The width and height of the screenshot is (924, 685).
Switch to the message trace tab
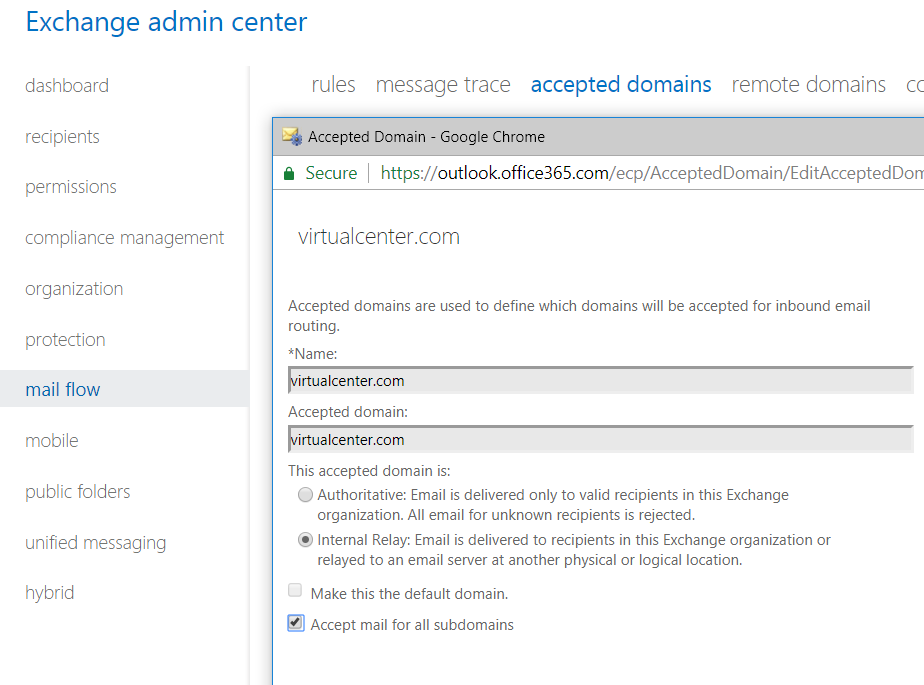click(443, 85)
